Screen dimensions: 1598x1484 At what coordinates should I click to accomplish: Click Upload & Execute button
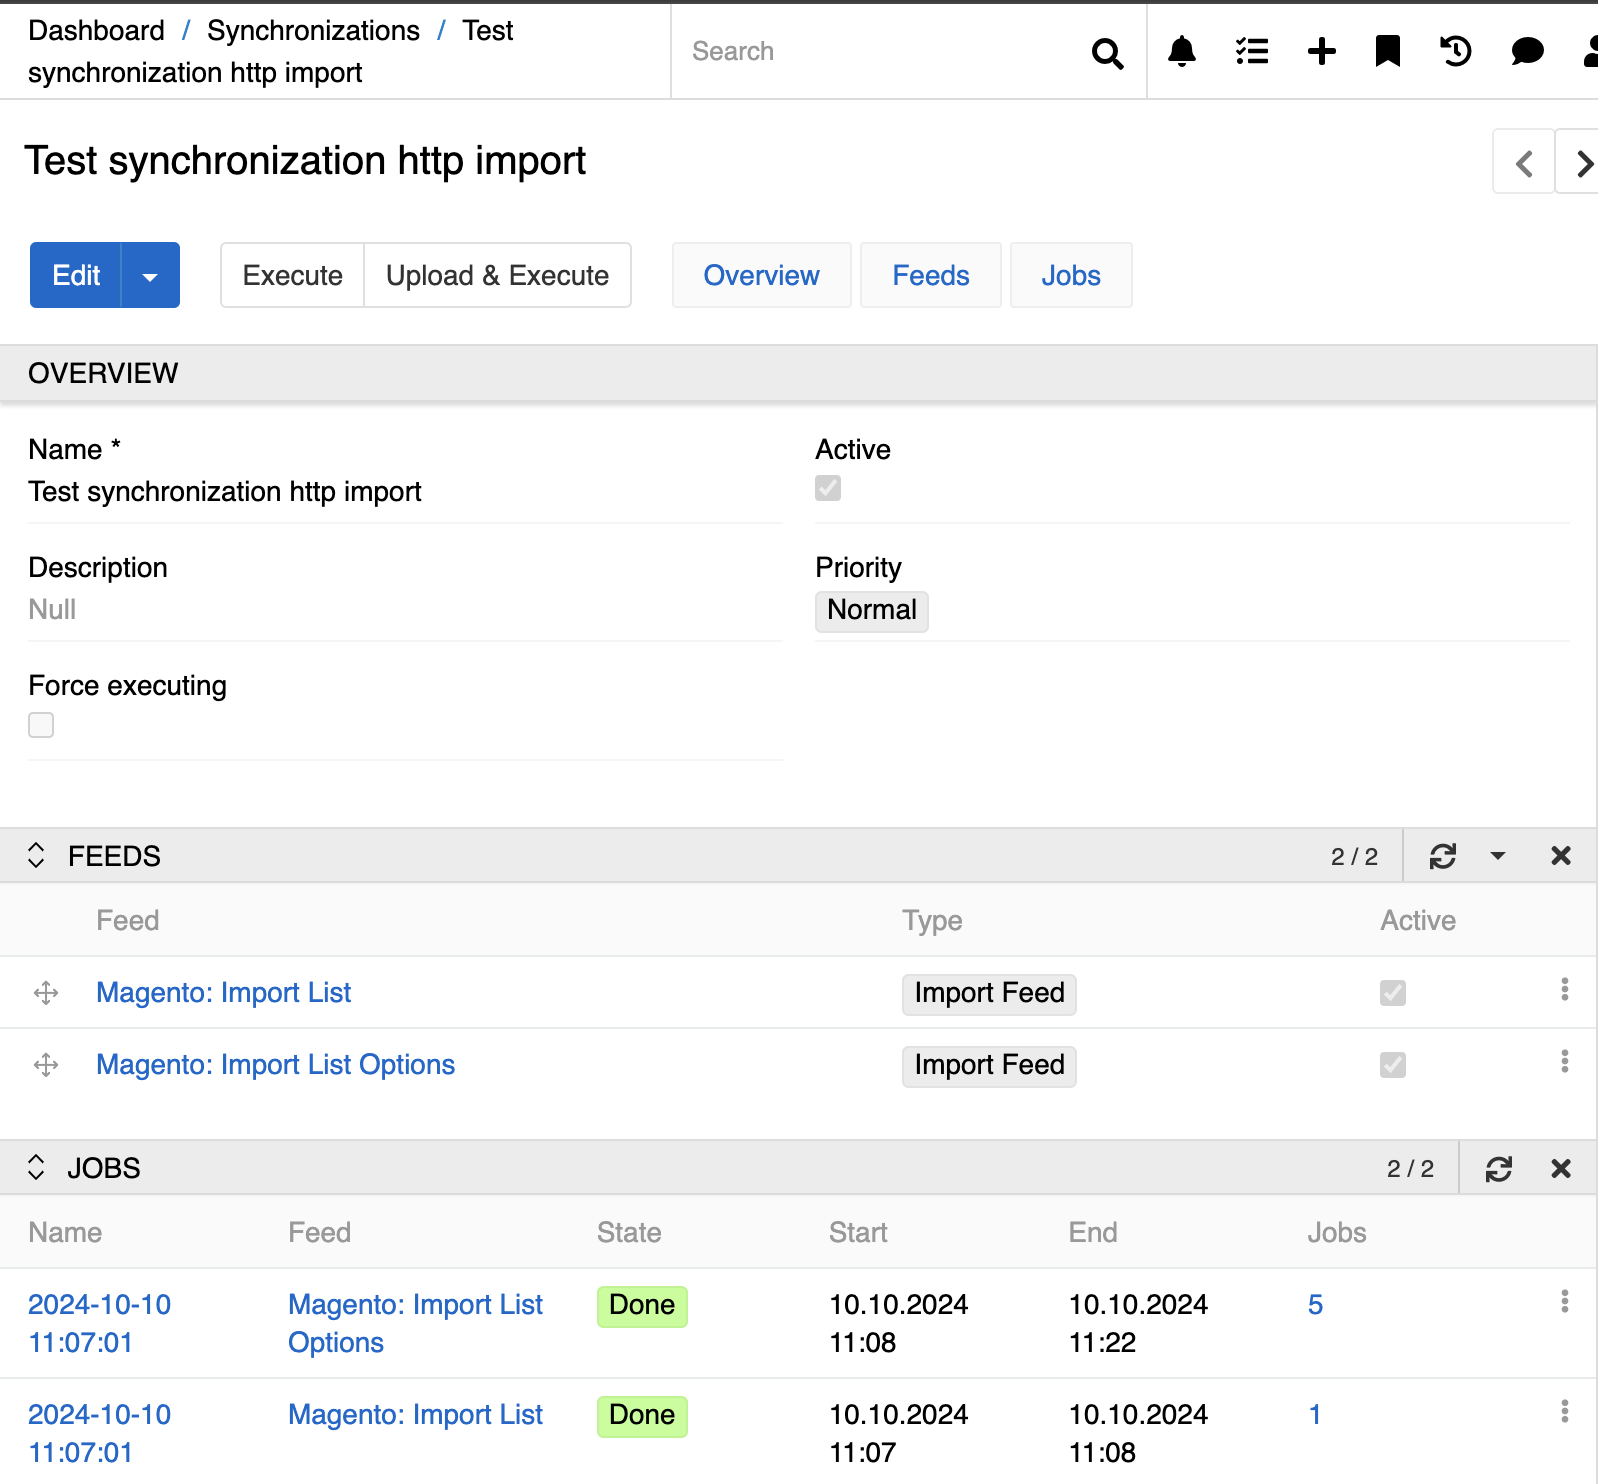[498, 276]
